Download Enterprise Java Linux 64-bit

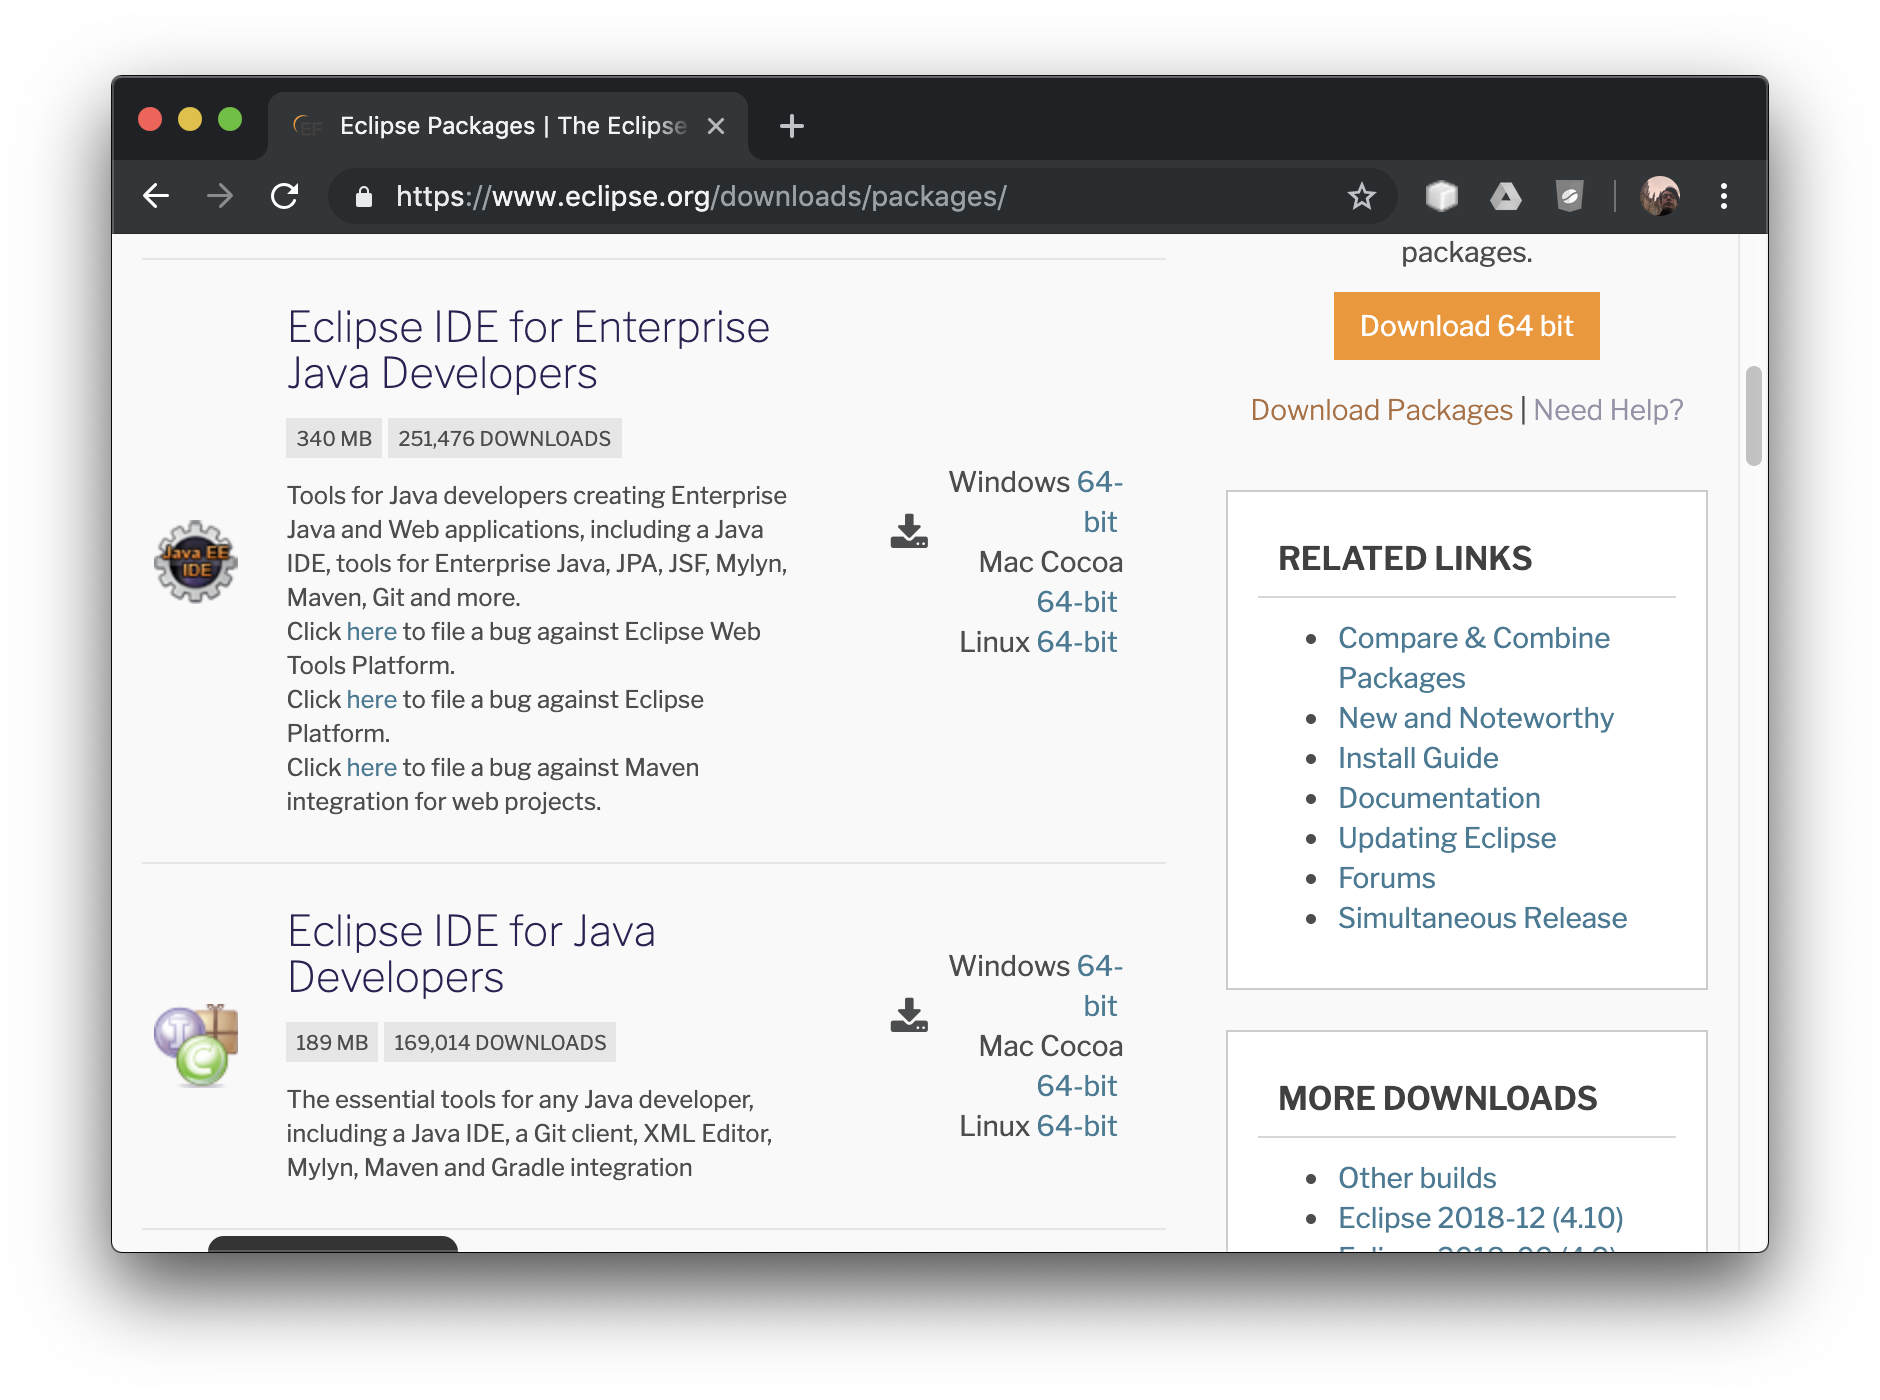tap(1076, 642)
